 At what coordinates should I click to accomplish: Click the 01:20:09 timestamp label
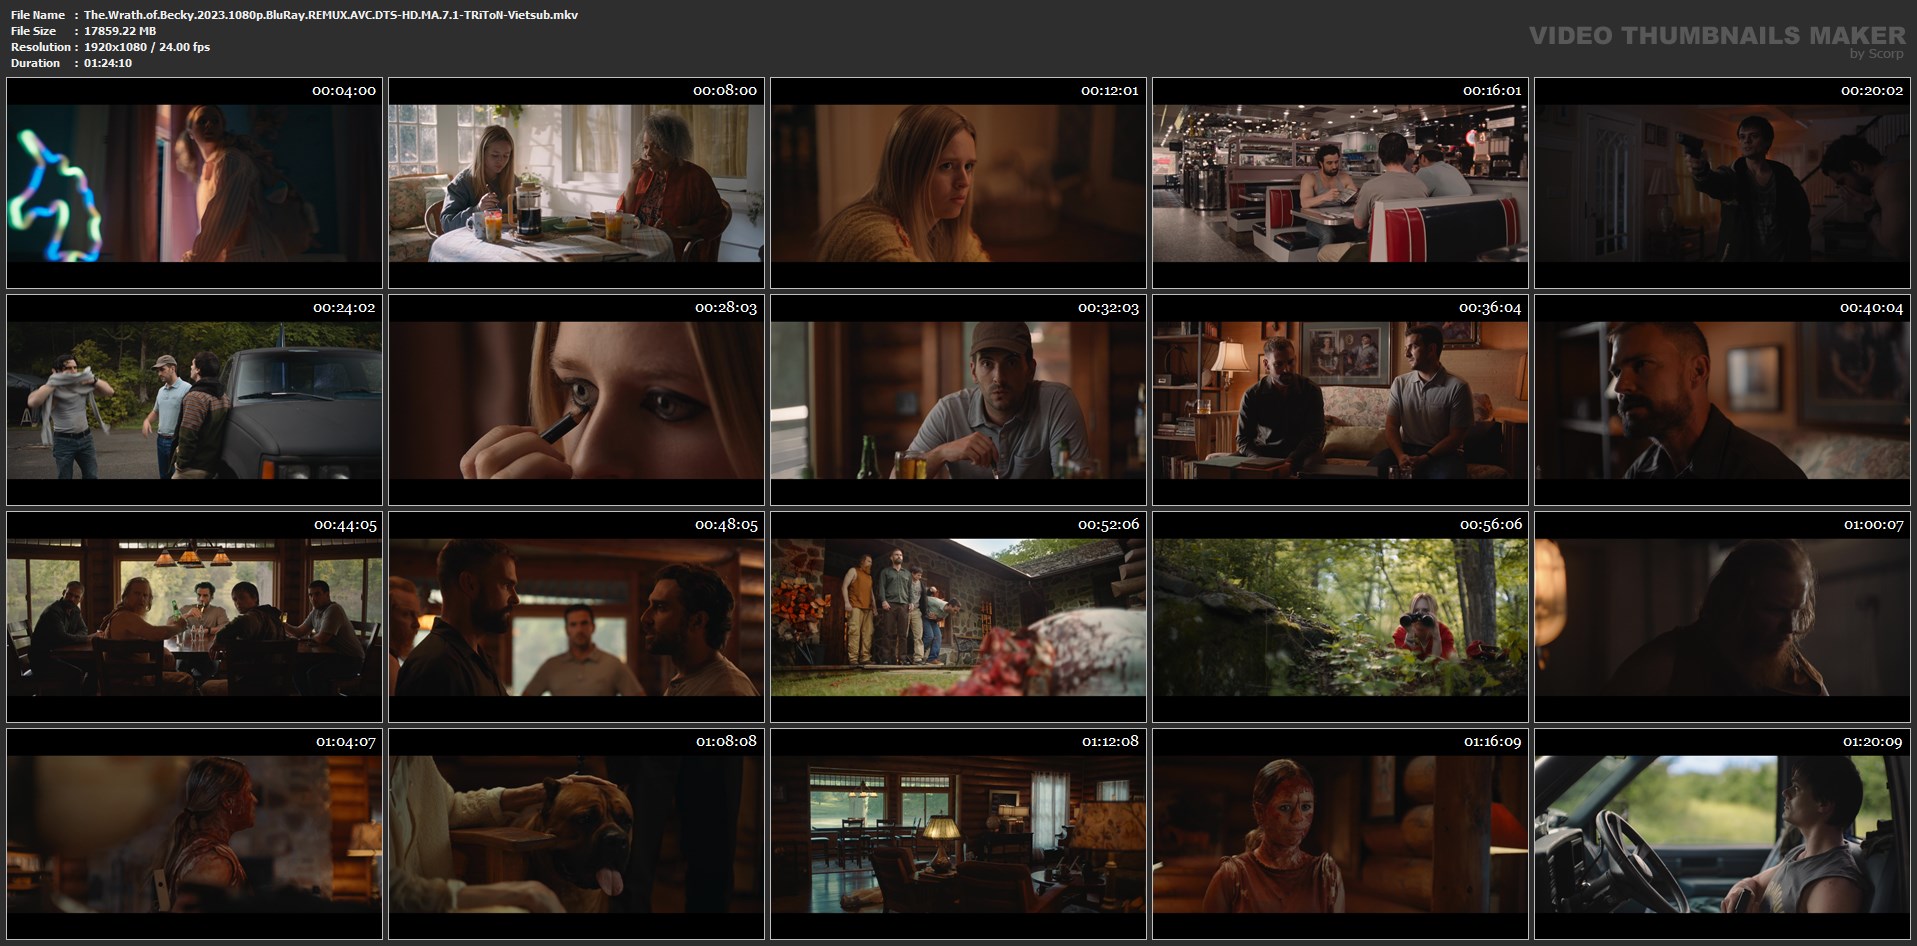tap(1873, 742)
